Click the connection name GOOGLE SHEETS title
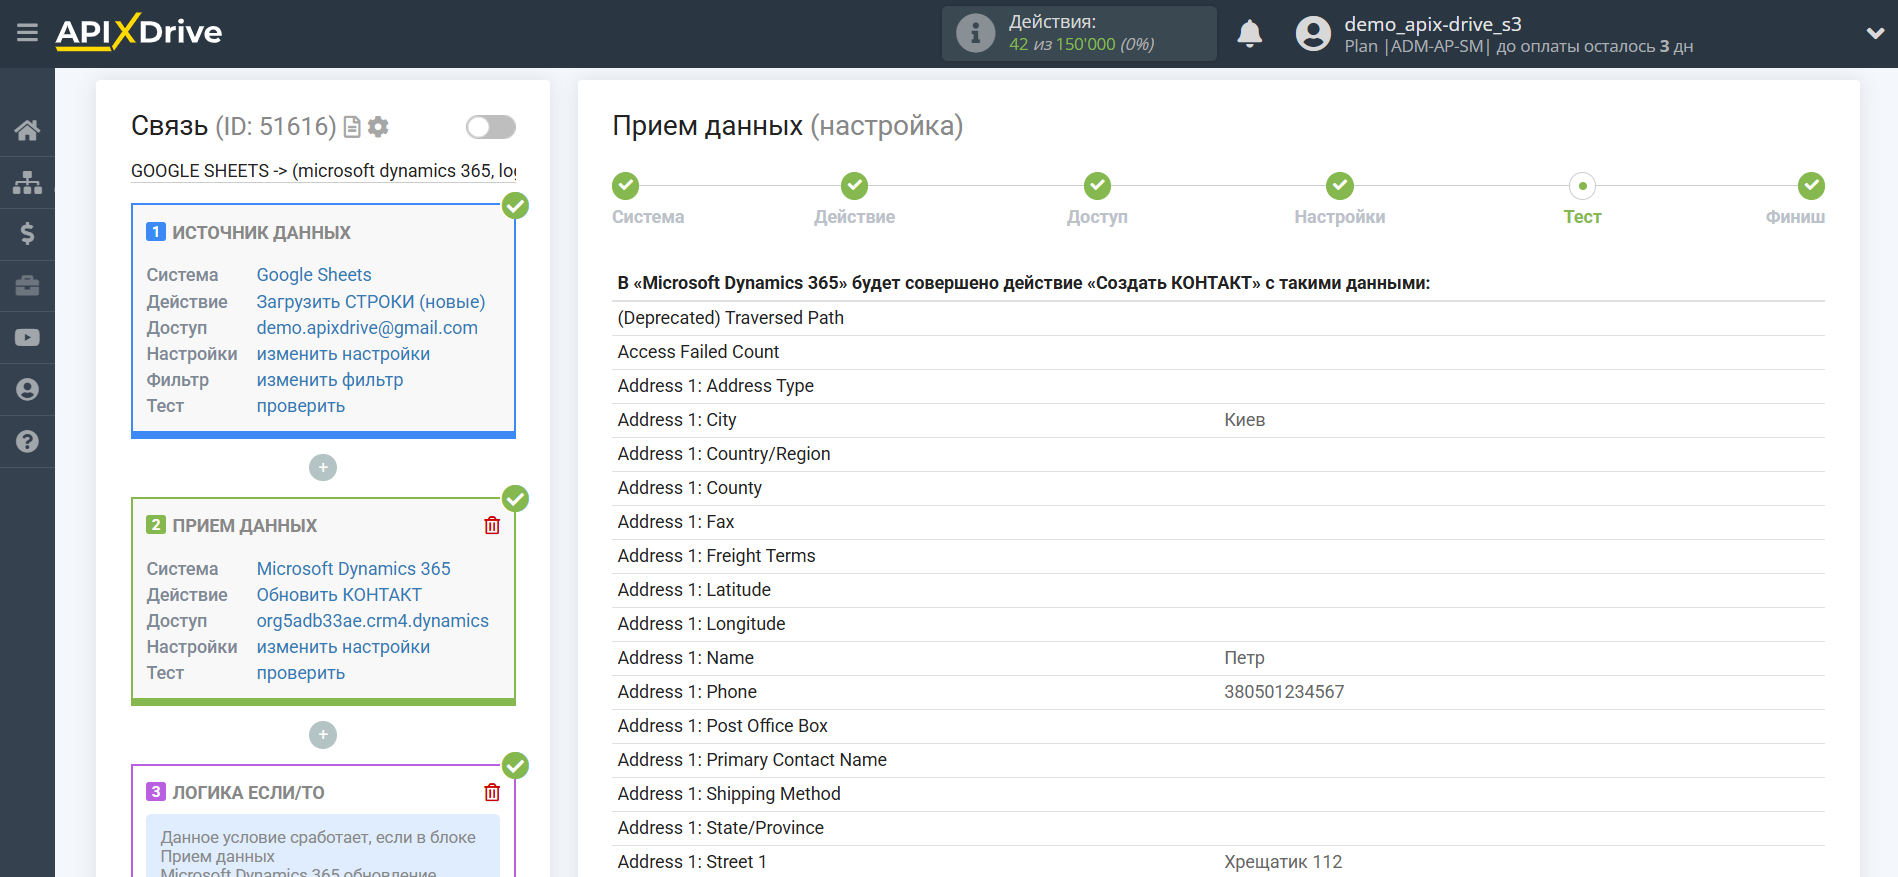 click(x=324, y=171)
